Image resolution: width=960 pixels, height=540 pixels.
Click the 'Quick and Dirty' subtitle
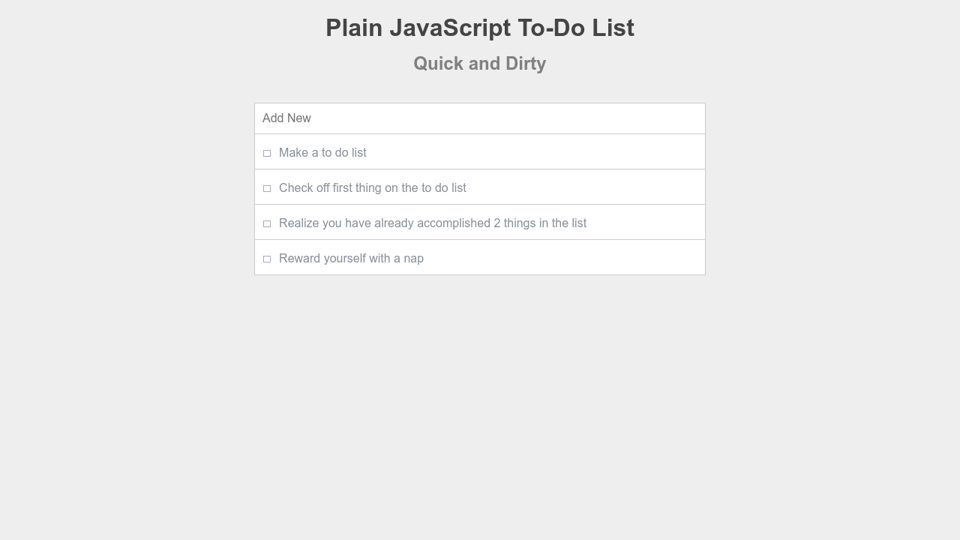click(480, 64)
